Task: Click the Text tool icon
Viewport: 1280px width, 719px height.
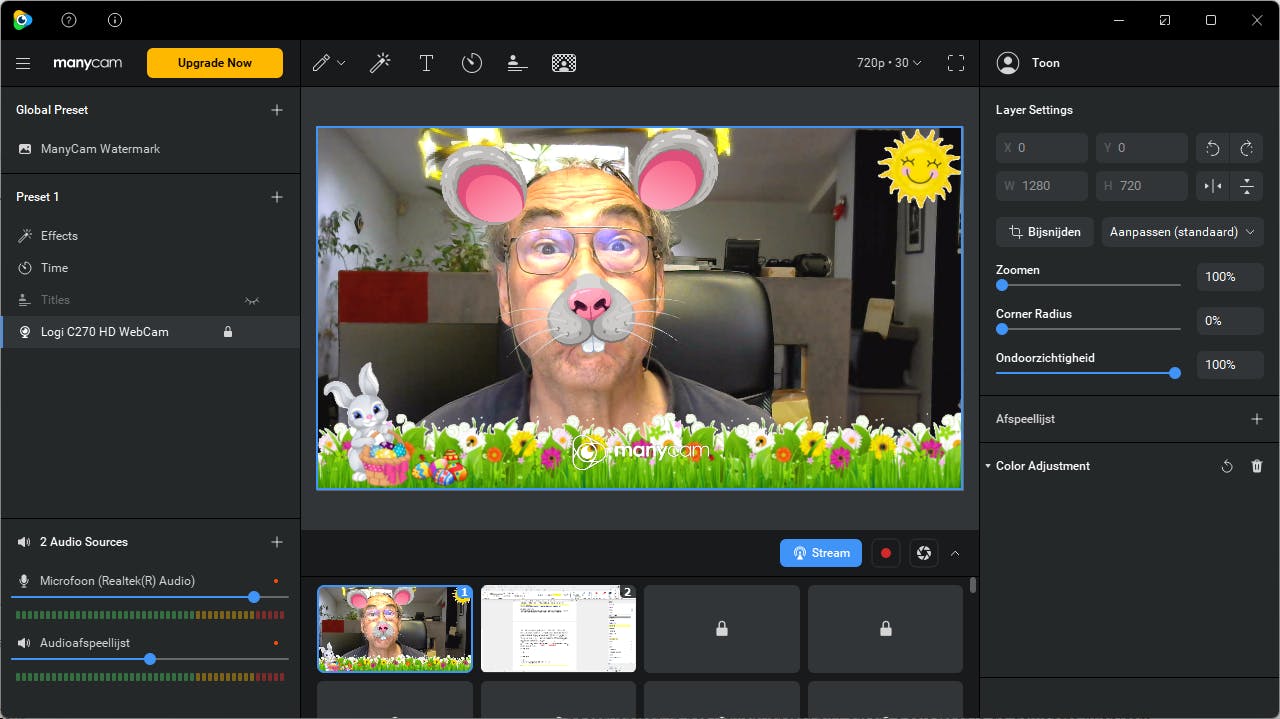Action: [426, 63]
